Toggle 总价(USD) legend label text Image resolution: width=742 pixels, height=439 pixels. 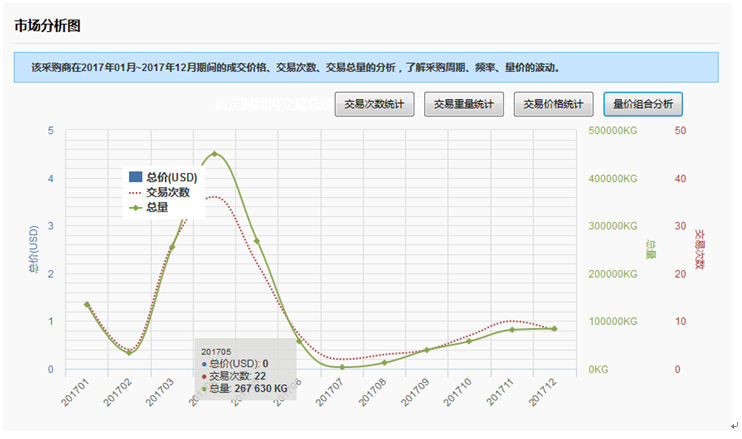coord(172,177)
